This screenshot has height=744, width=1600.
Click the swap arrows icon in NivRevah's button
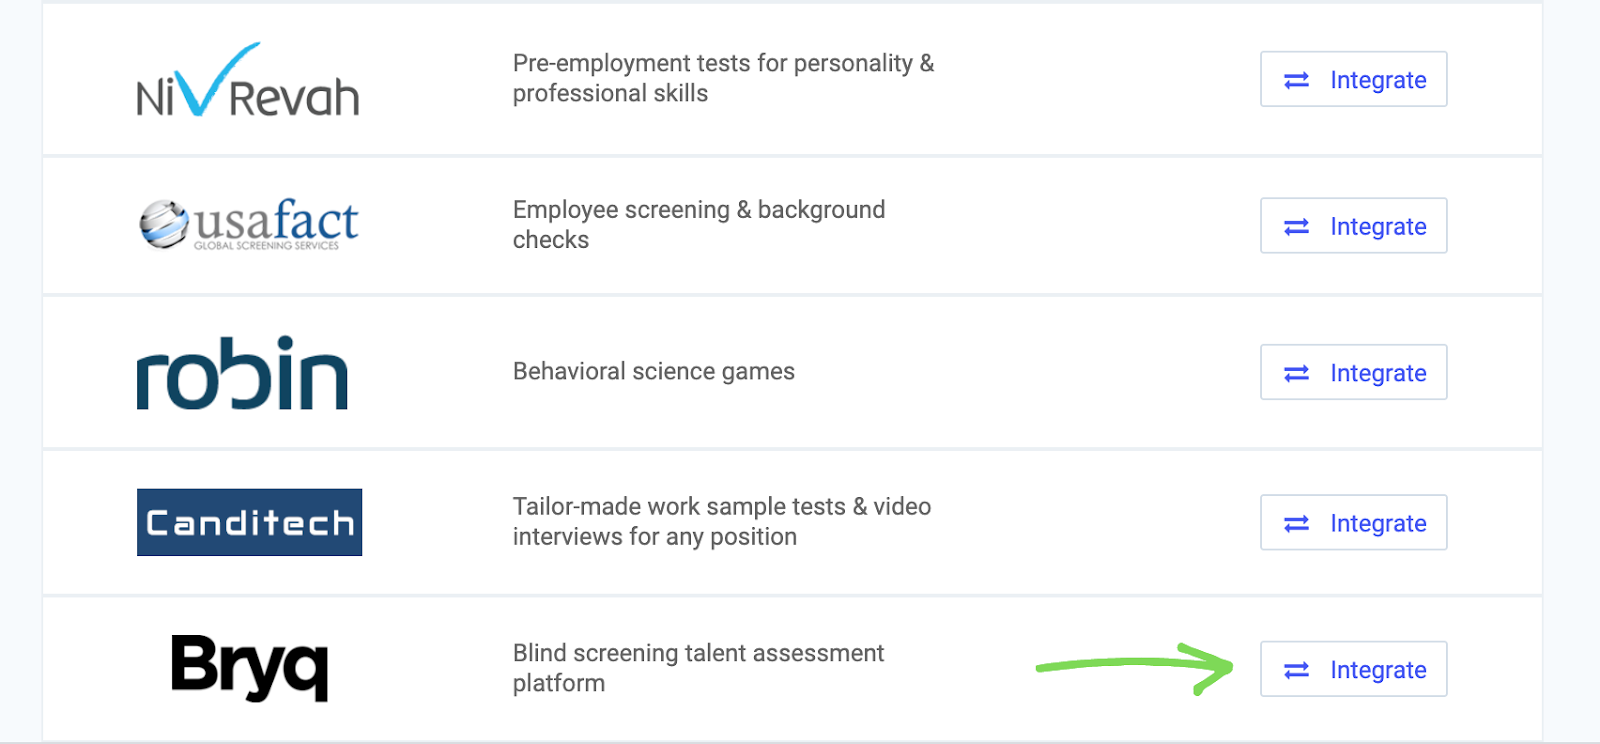click(x=1296, y=80)
